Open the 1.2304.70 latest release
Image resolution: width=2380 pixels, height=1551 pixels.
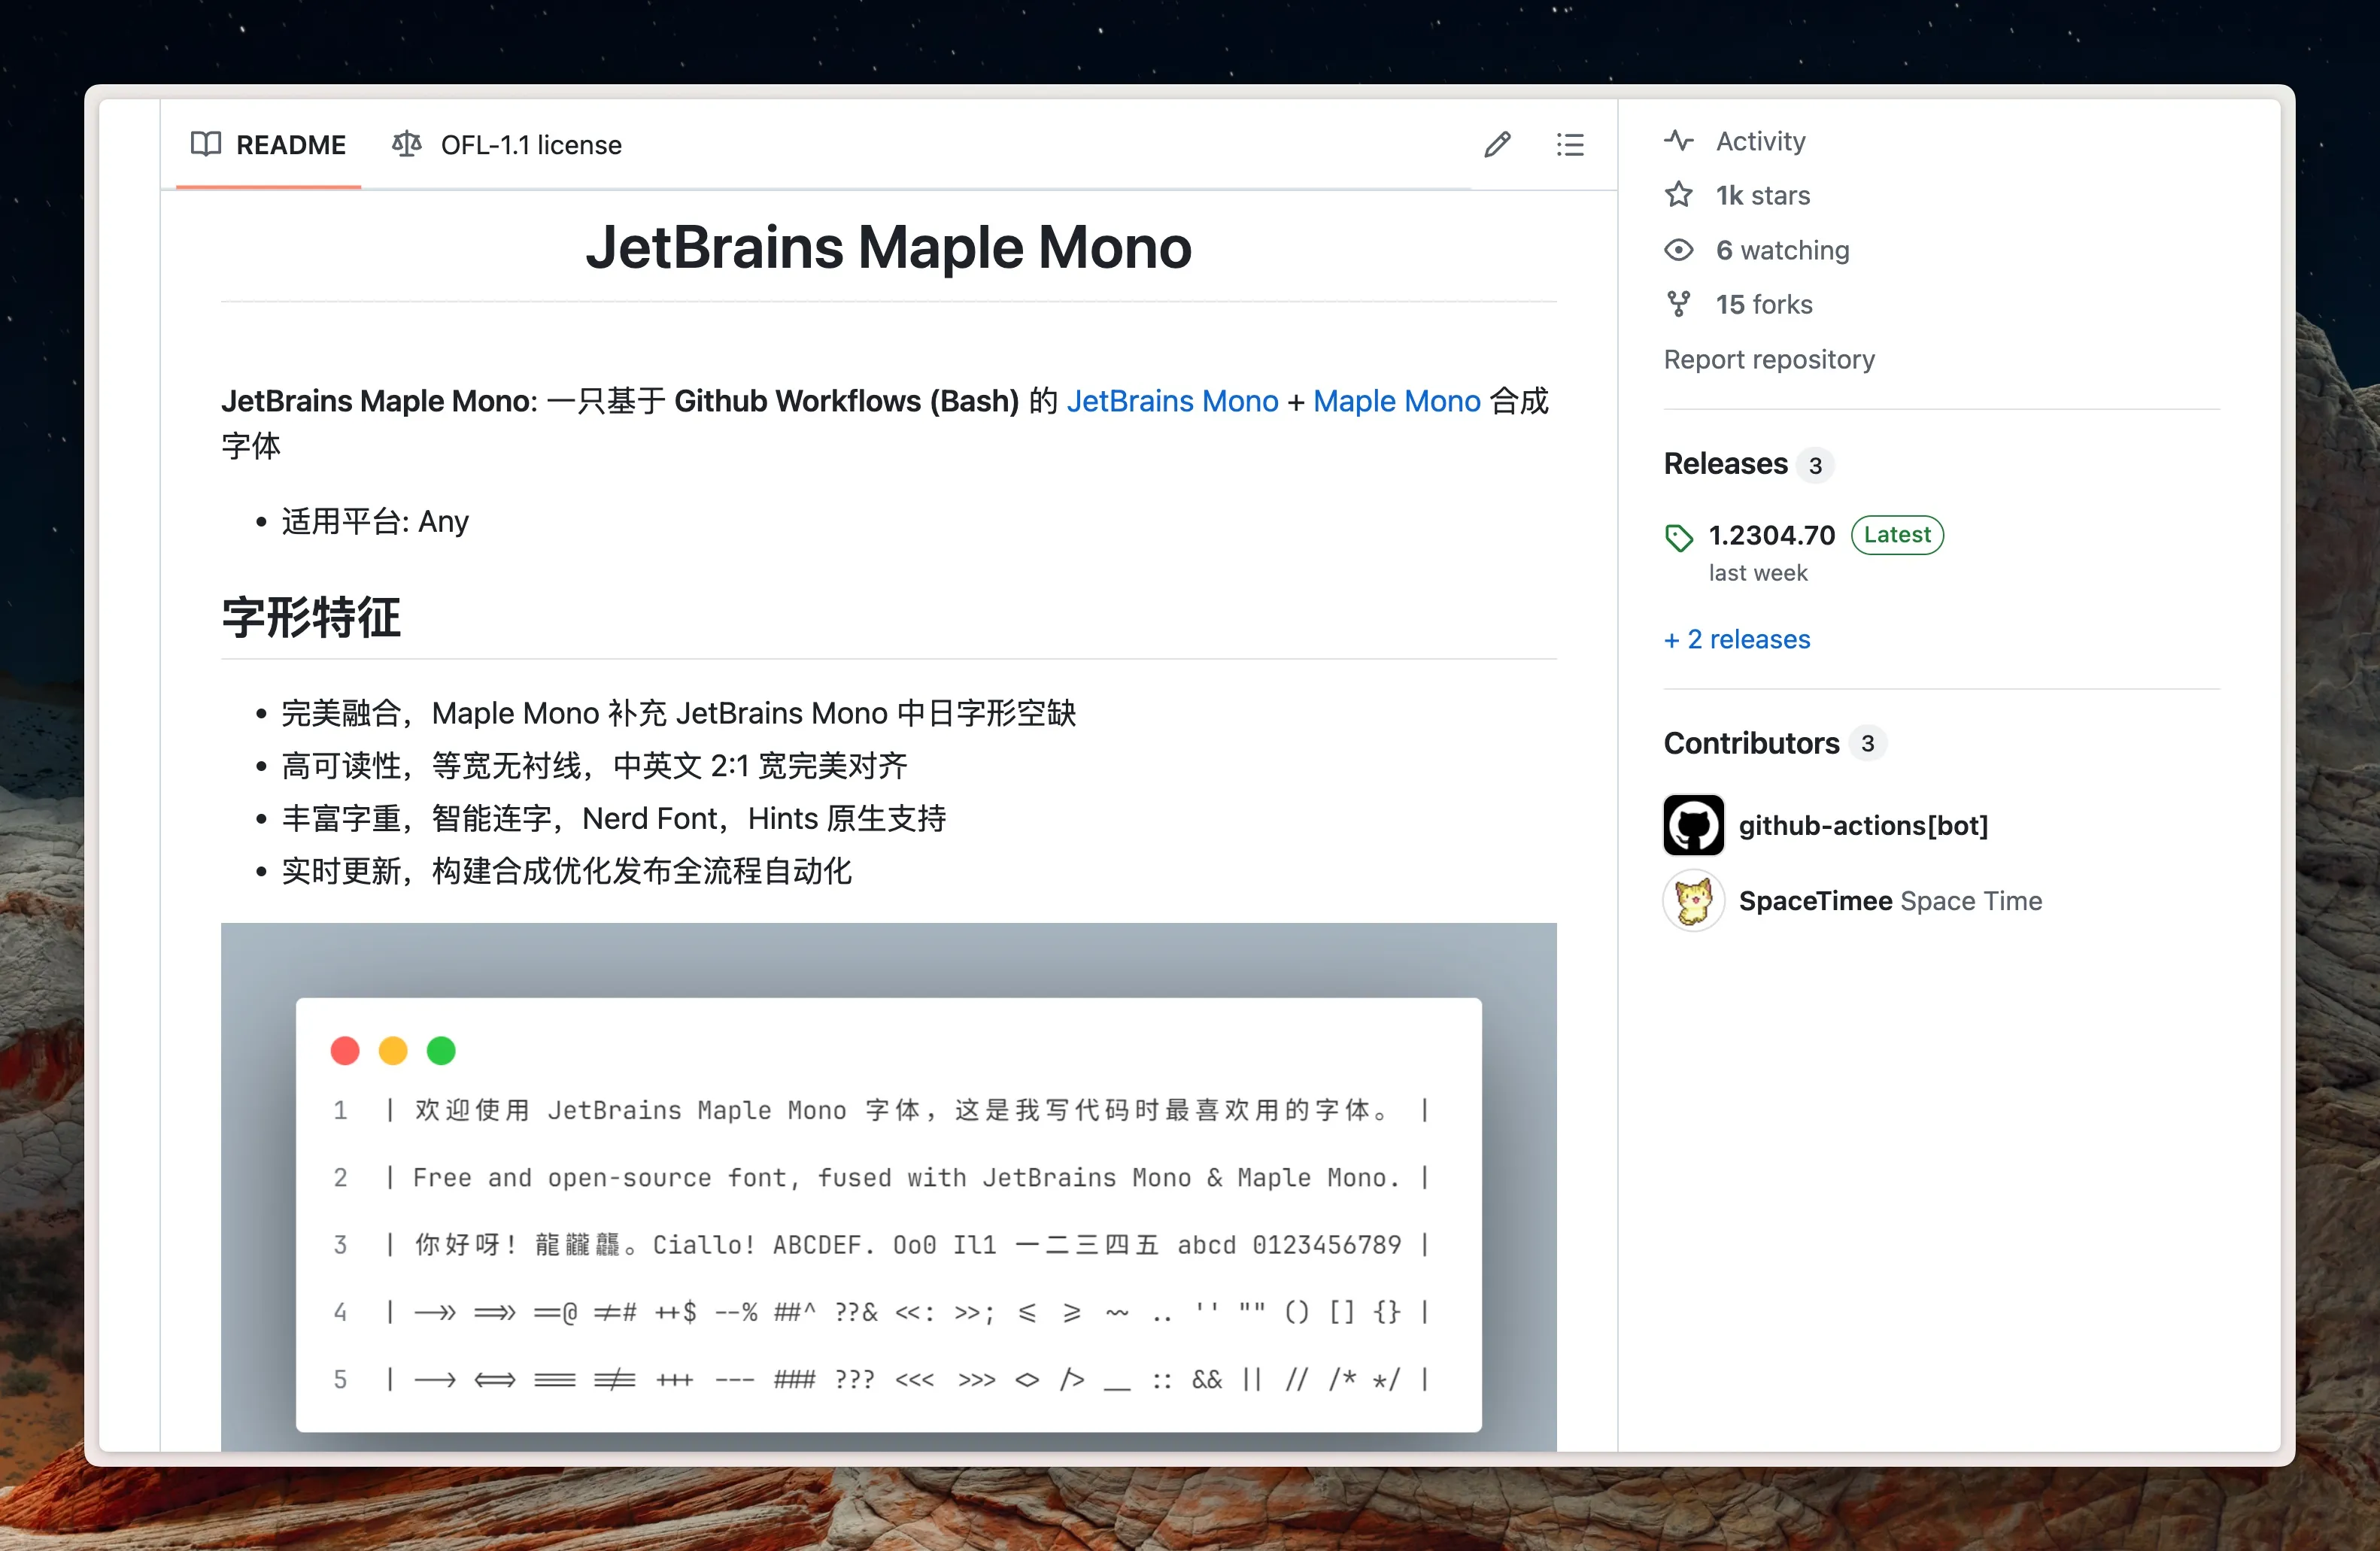1771,535
